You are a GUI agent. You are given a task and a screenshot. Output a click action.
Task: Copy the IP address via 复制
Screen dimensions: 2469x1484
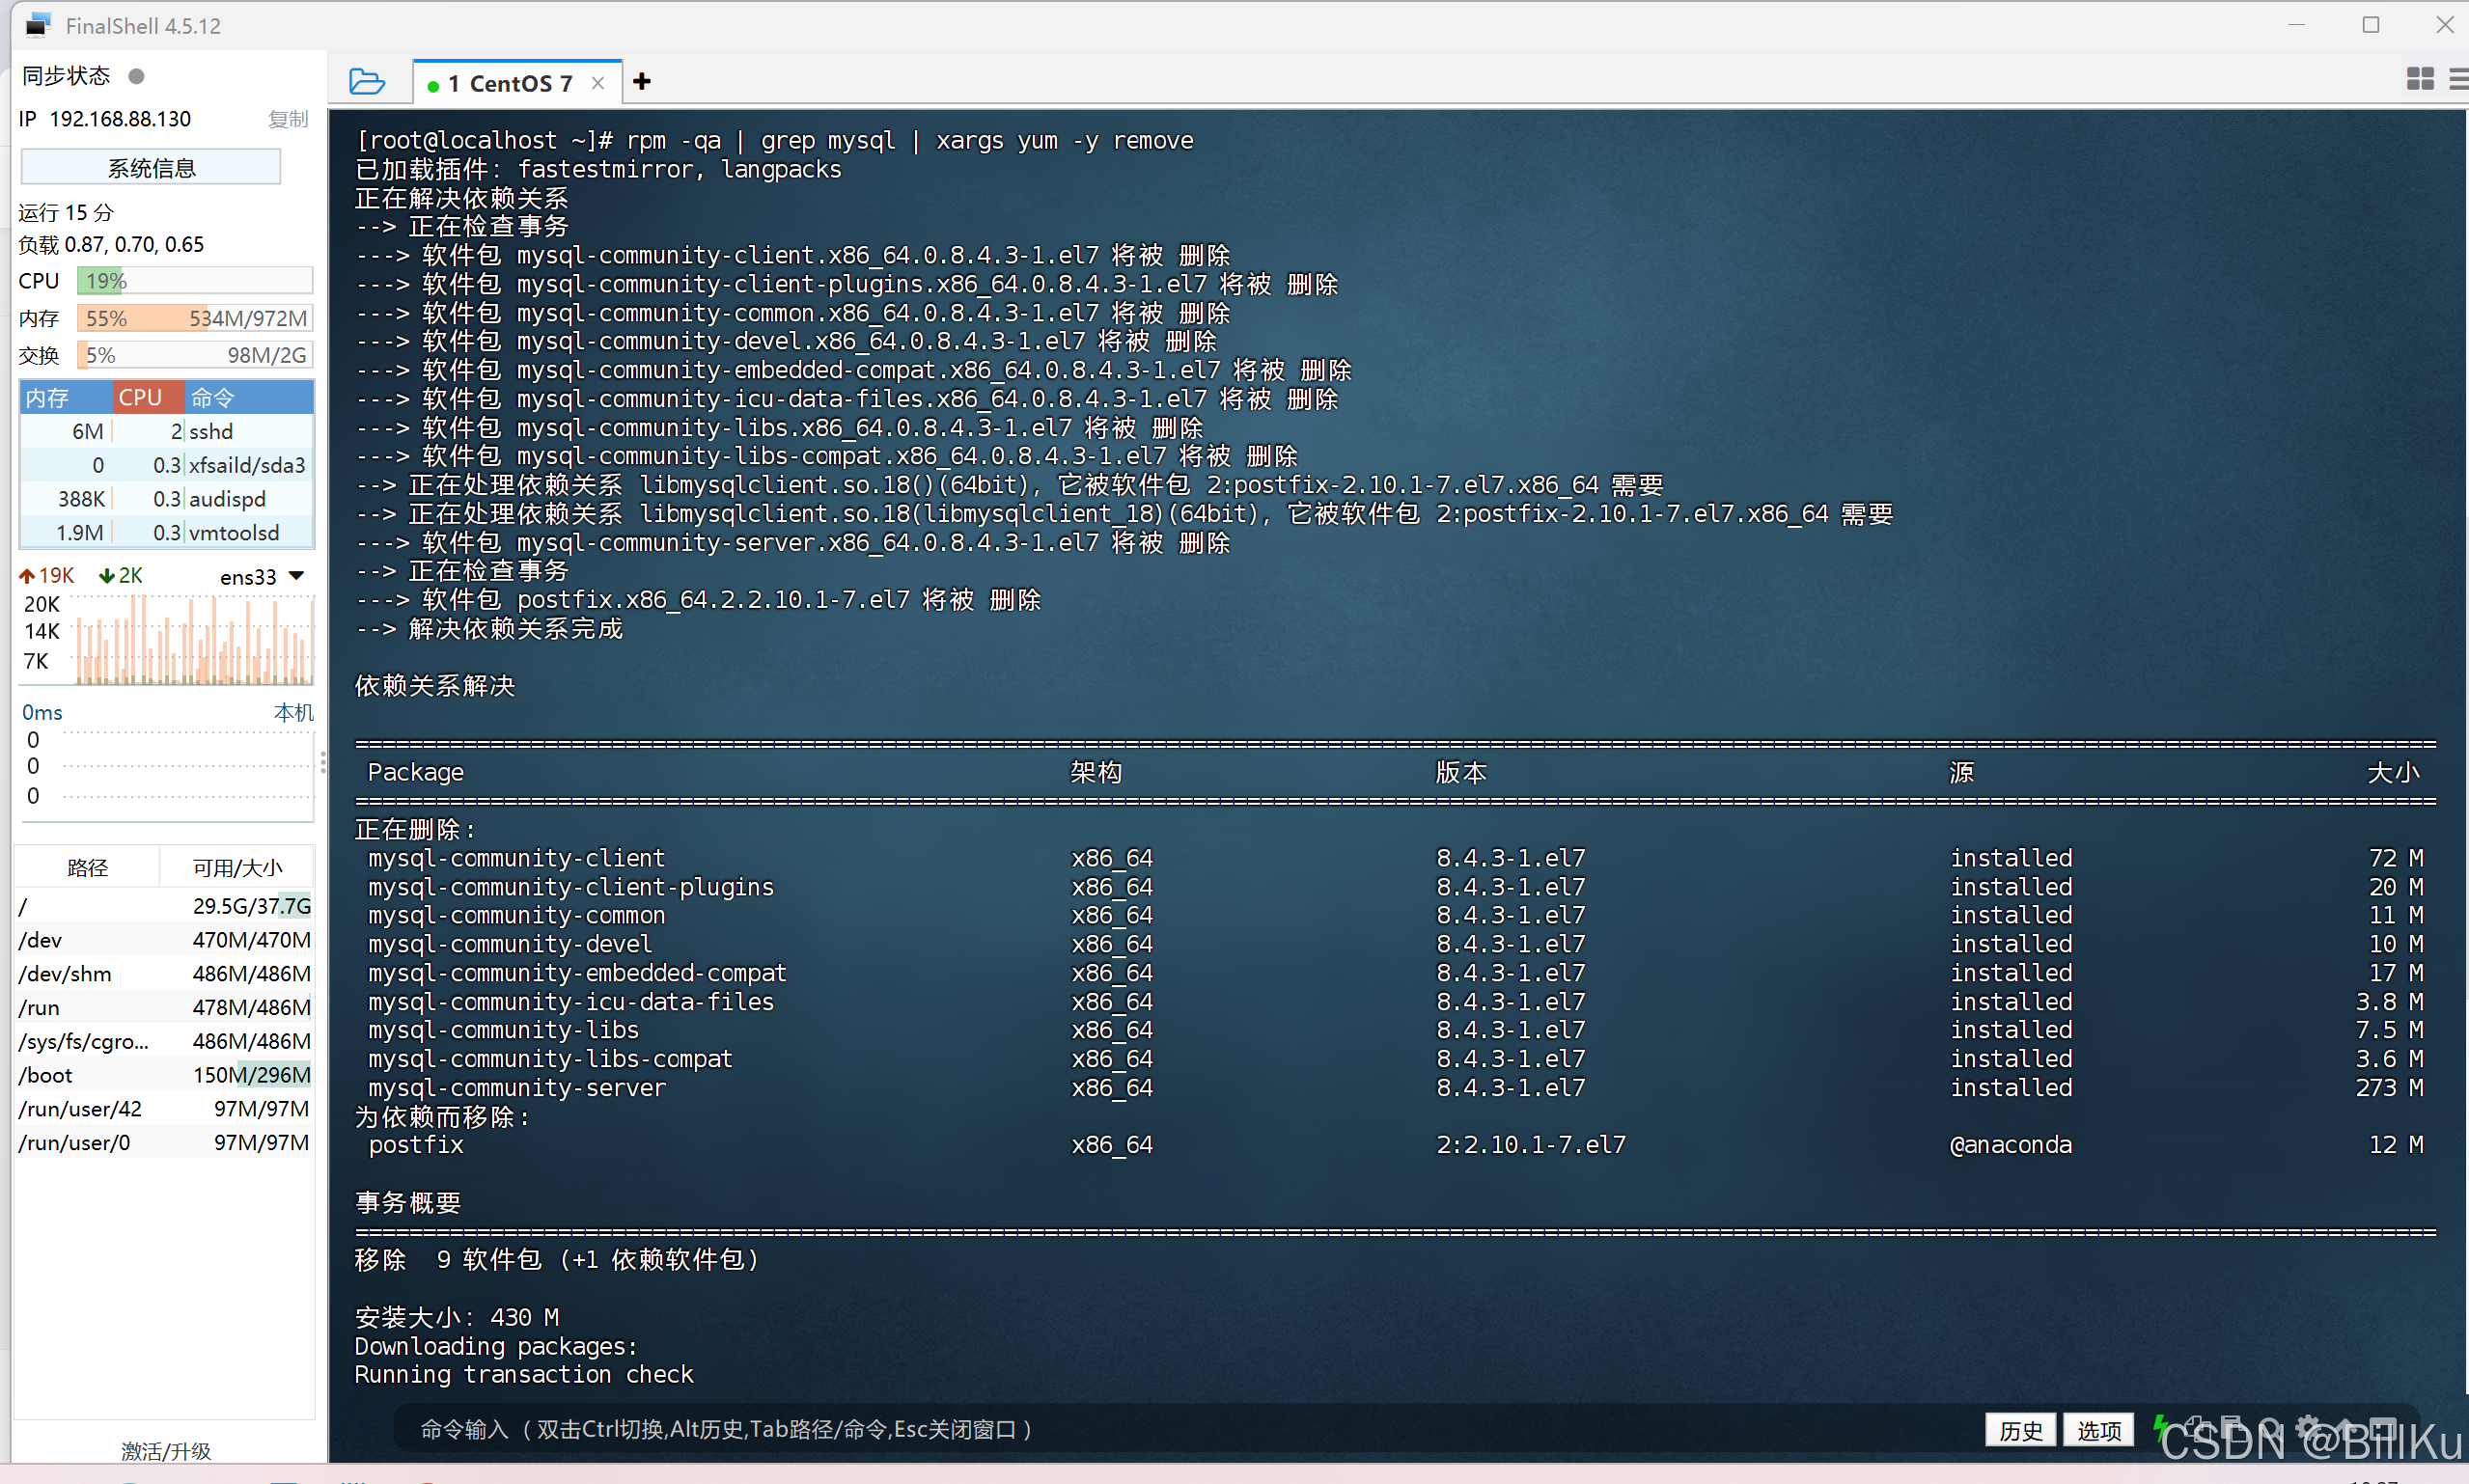(288, 119)
